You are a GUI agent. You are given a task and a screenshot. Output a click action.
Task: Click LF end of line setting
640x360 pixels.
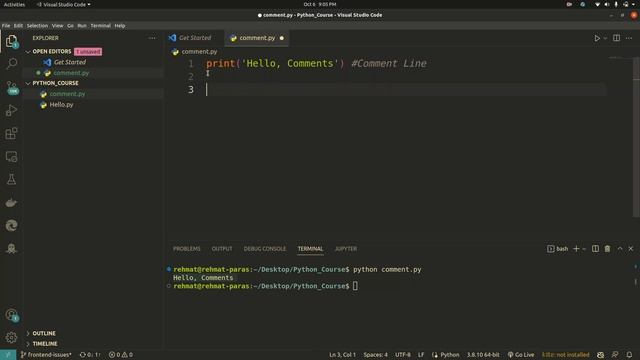[x=421, y=355]
